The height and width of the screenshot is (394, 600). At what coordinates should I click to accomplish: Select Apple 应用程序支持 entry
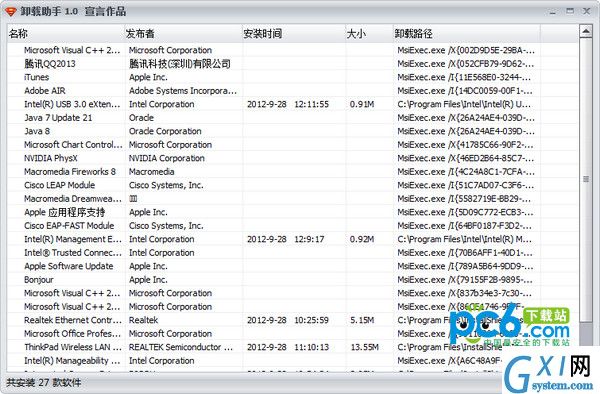(64, 212)
